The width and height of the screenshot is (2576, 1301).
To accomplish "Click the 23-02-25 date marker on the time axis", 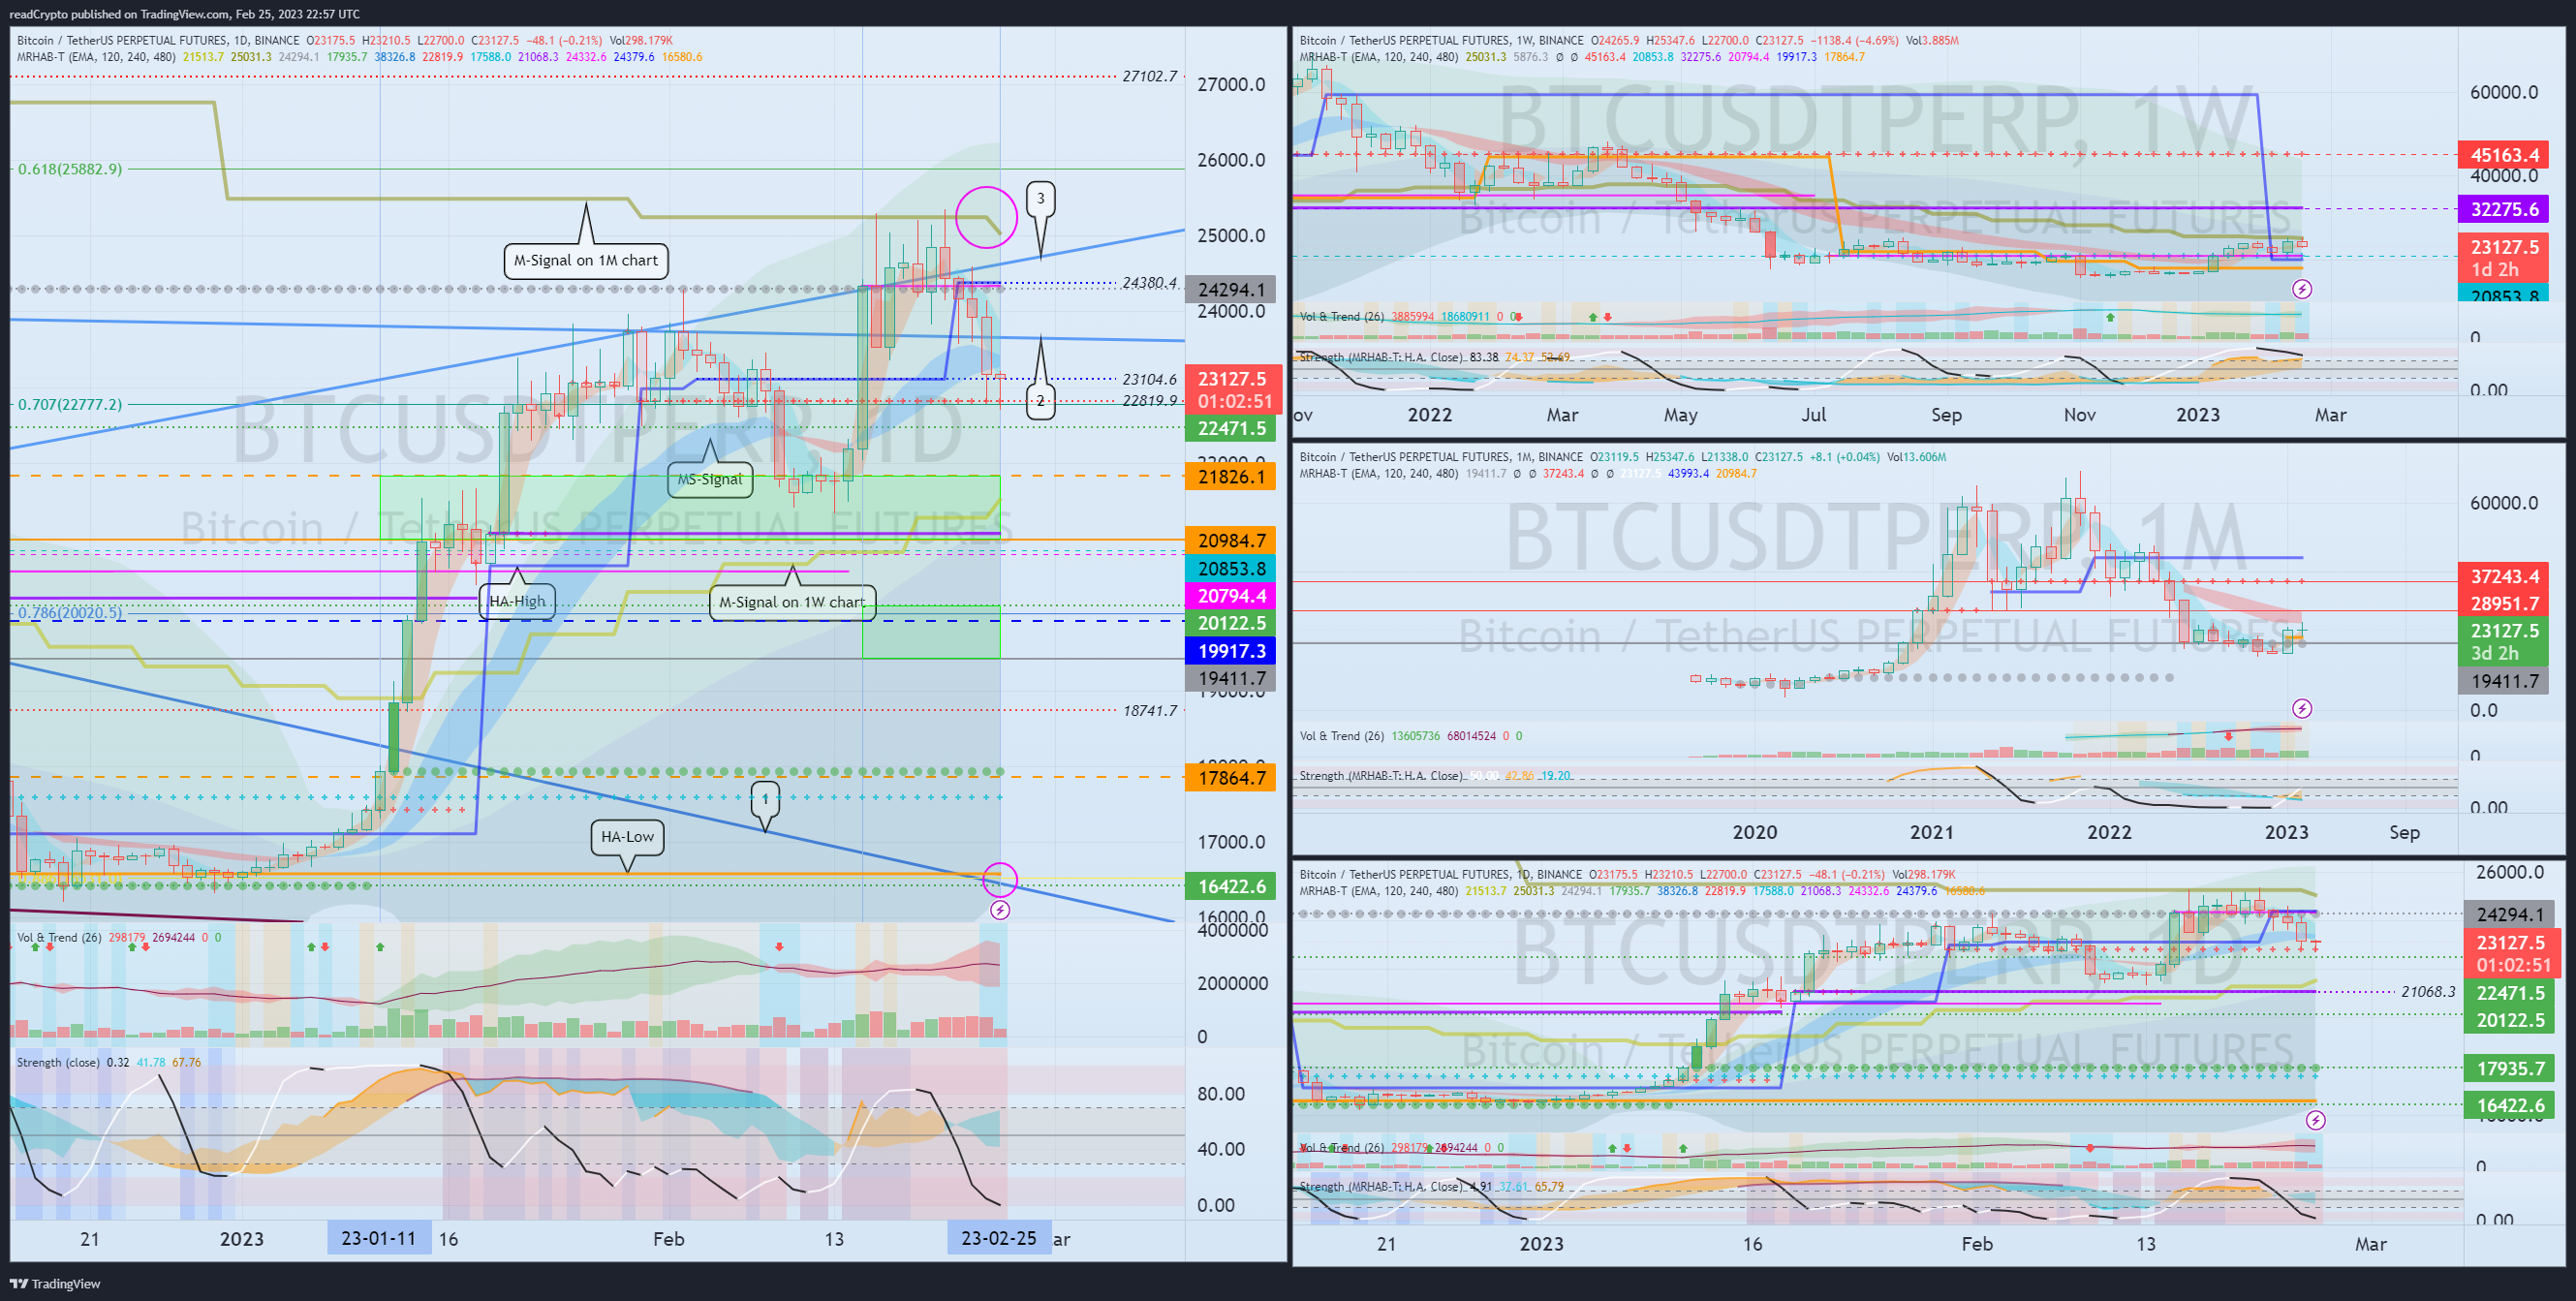I will 999,1238.
